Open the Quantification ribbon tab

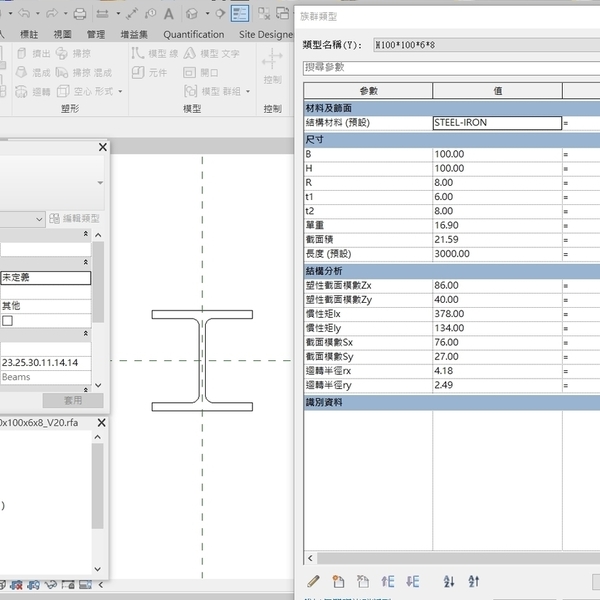pos(194,34)
